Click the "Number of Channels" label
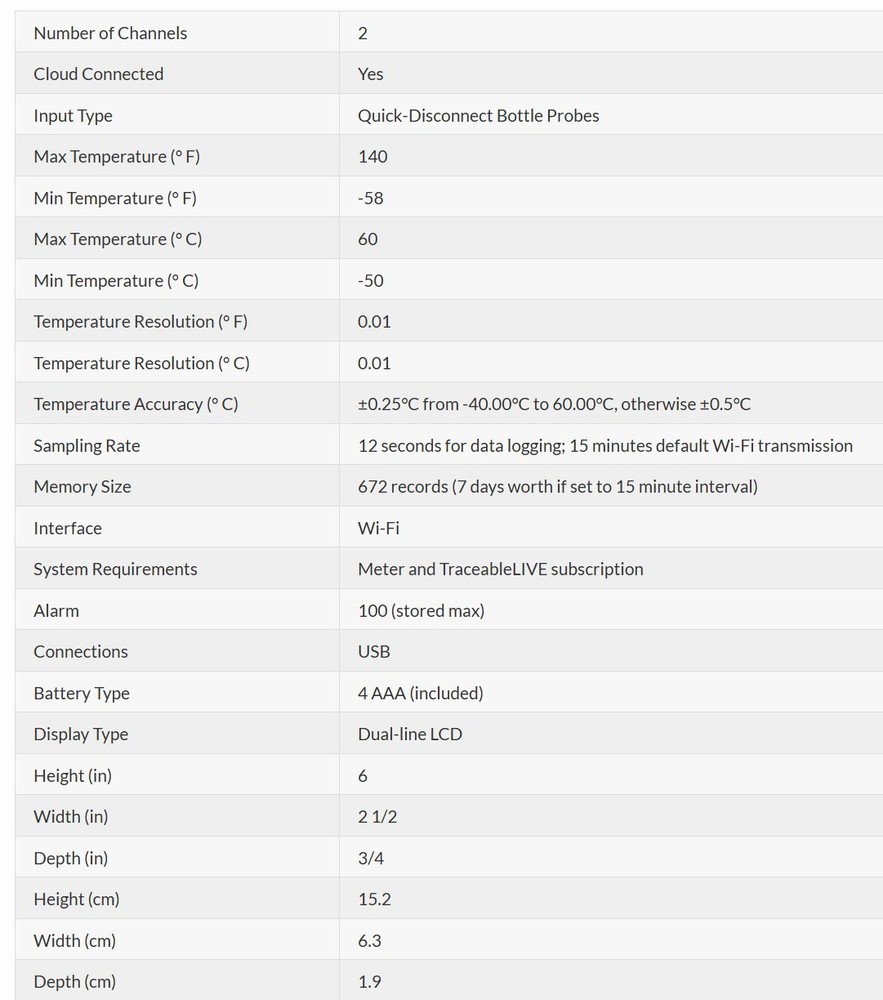This screenshot has height=1000, width=883. (x=110, y=33)
